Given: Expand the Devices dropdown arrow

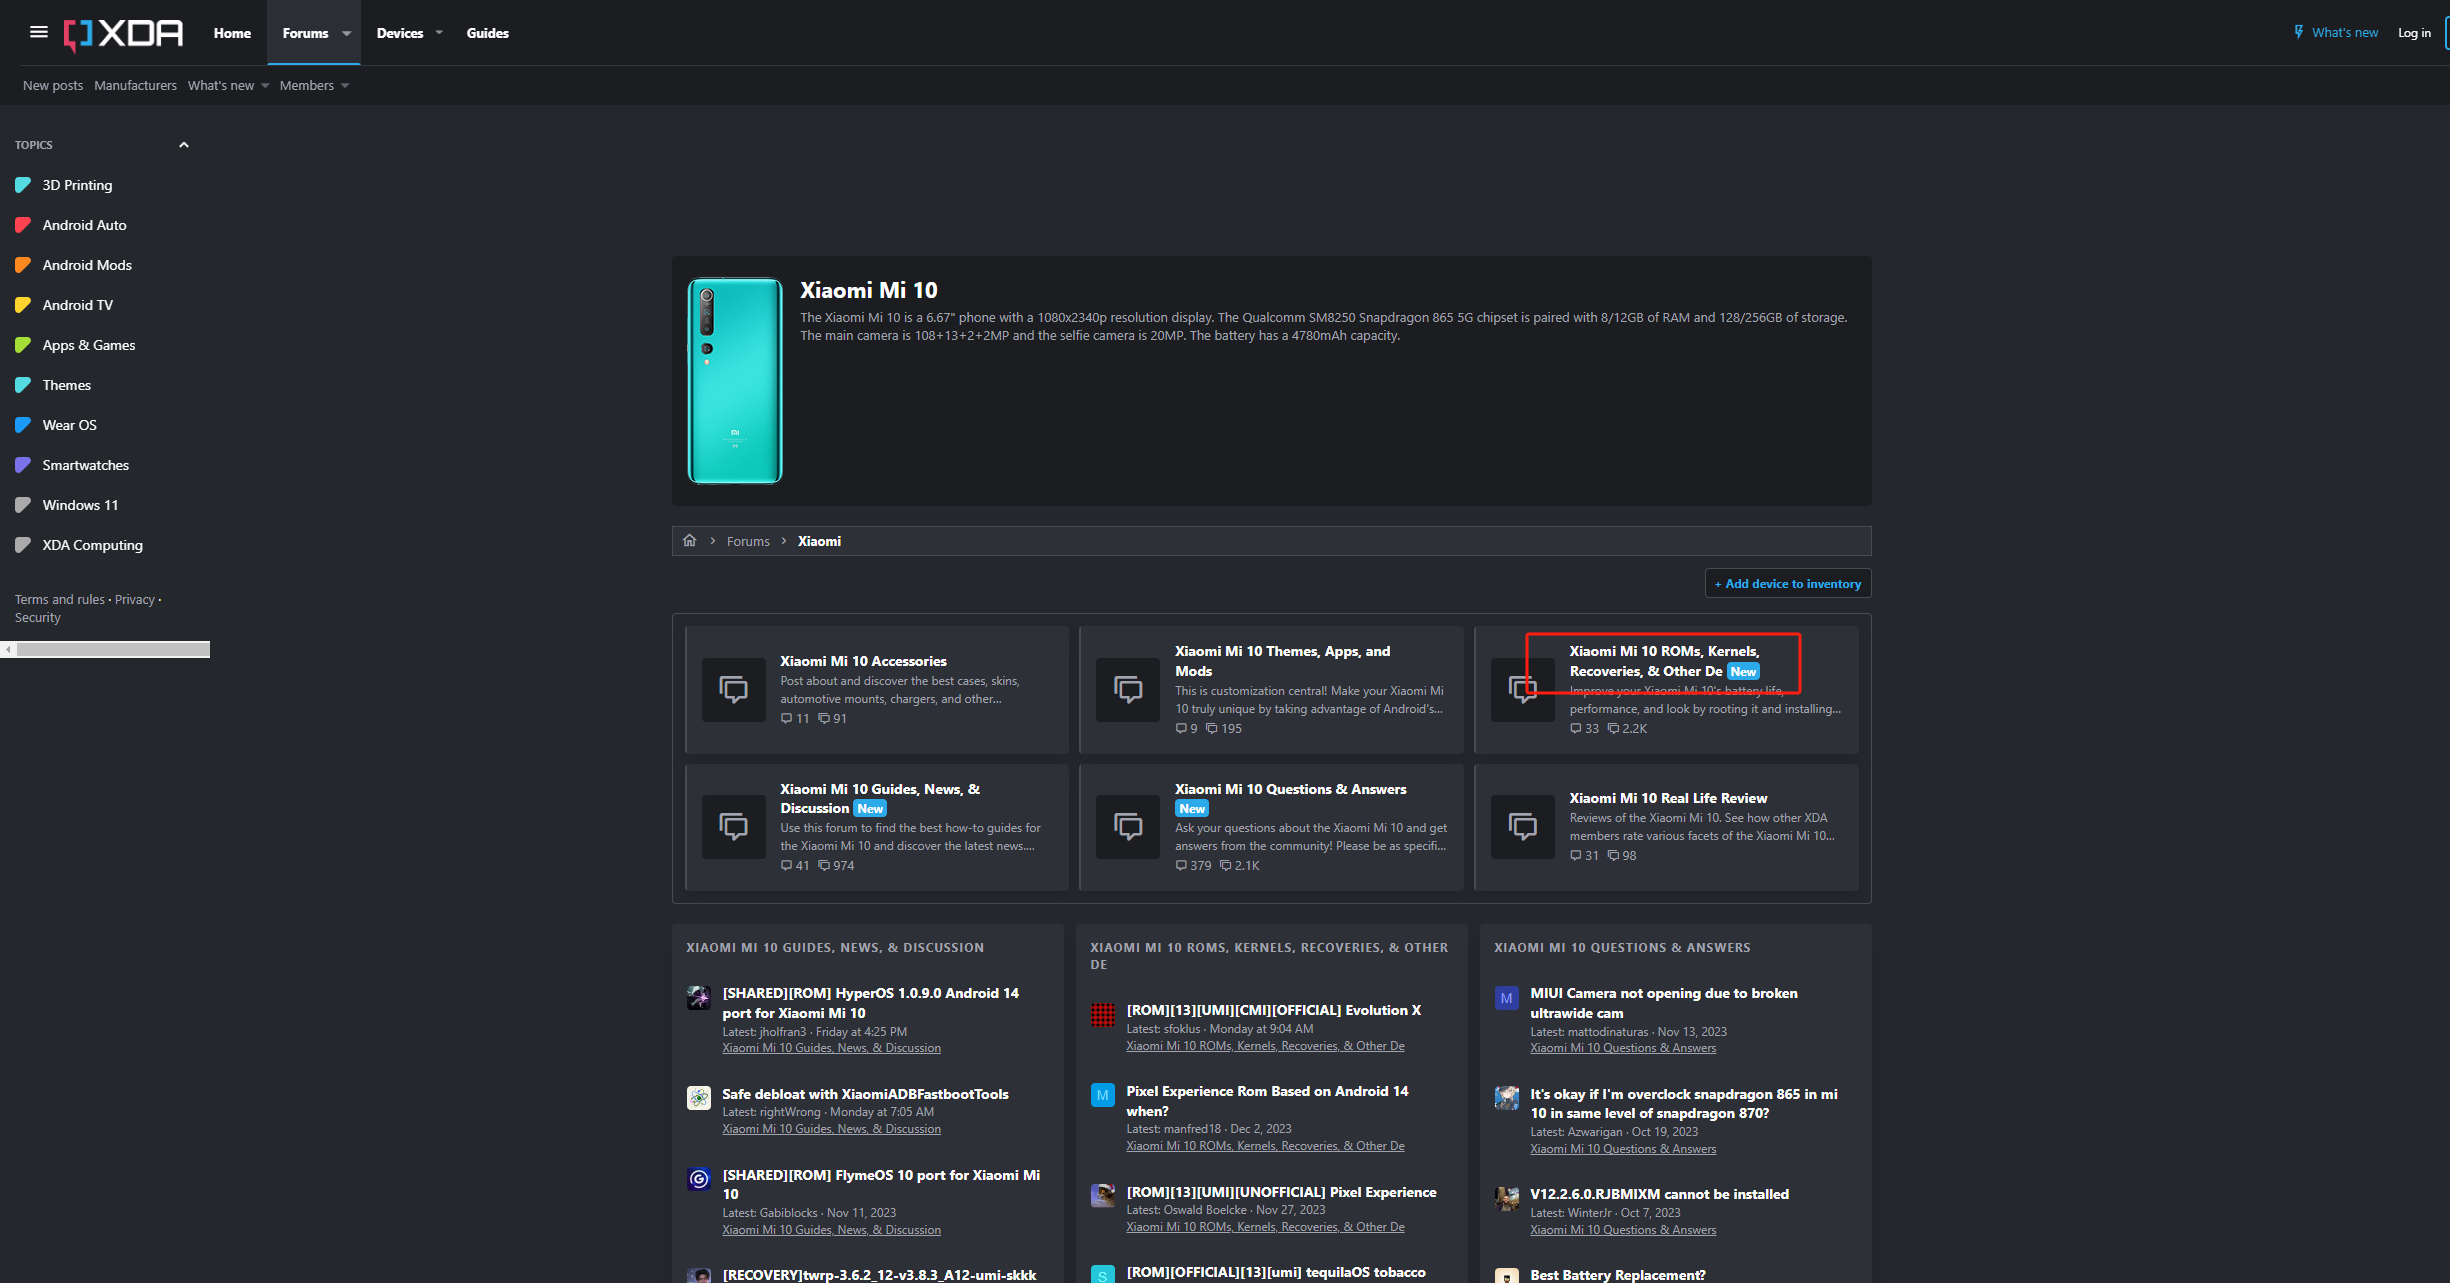Looking at the screenshot, I should [x=439, y=33].
